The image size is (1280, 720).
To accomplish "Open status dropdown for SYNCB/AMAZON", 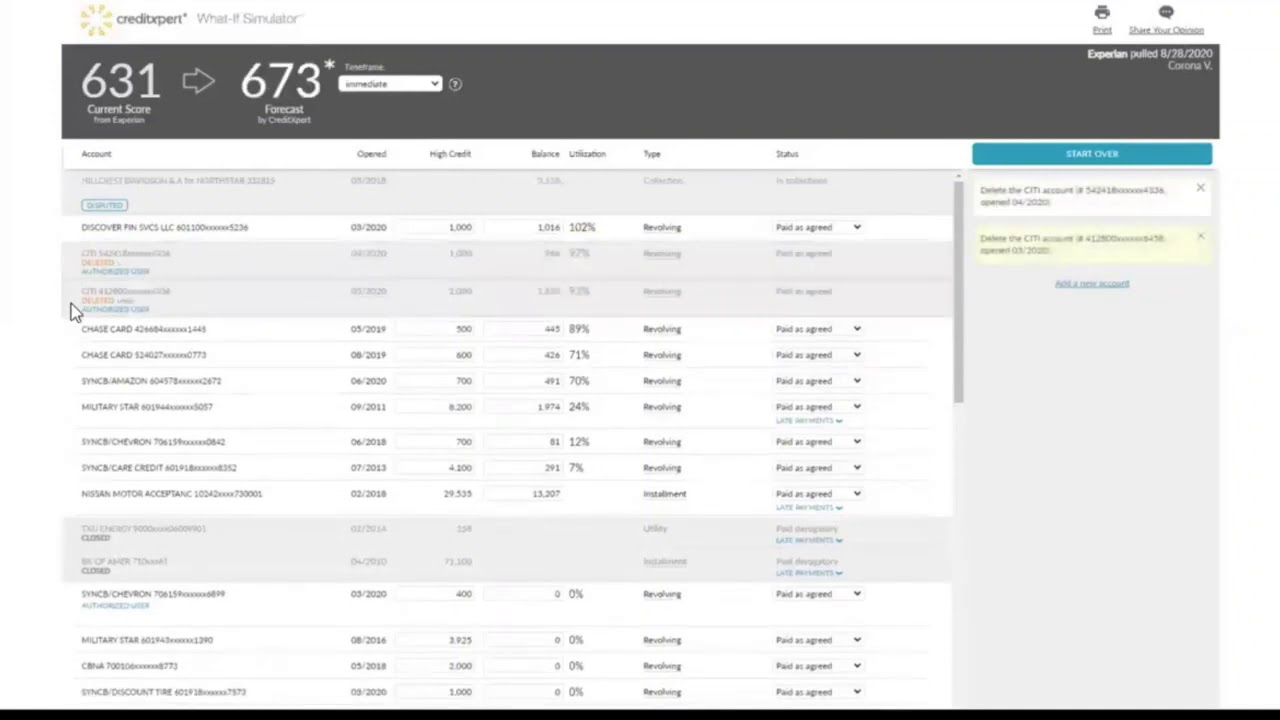I will [818, 381].
